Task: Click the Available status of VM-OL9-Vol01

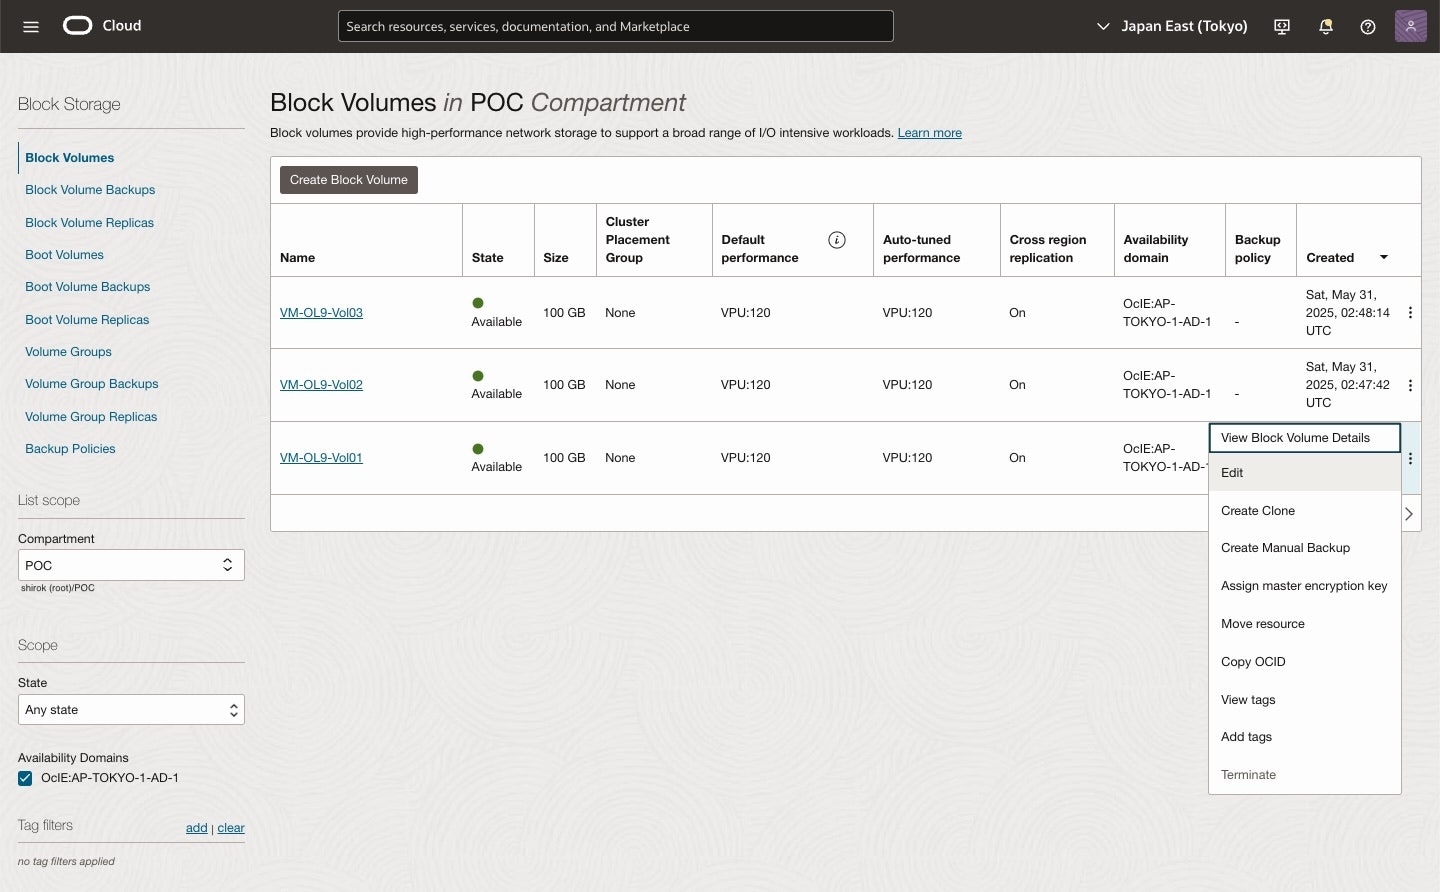Action: coord(497,467)
